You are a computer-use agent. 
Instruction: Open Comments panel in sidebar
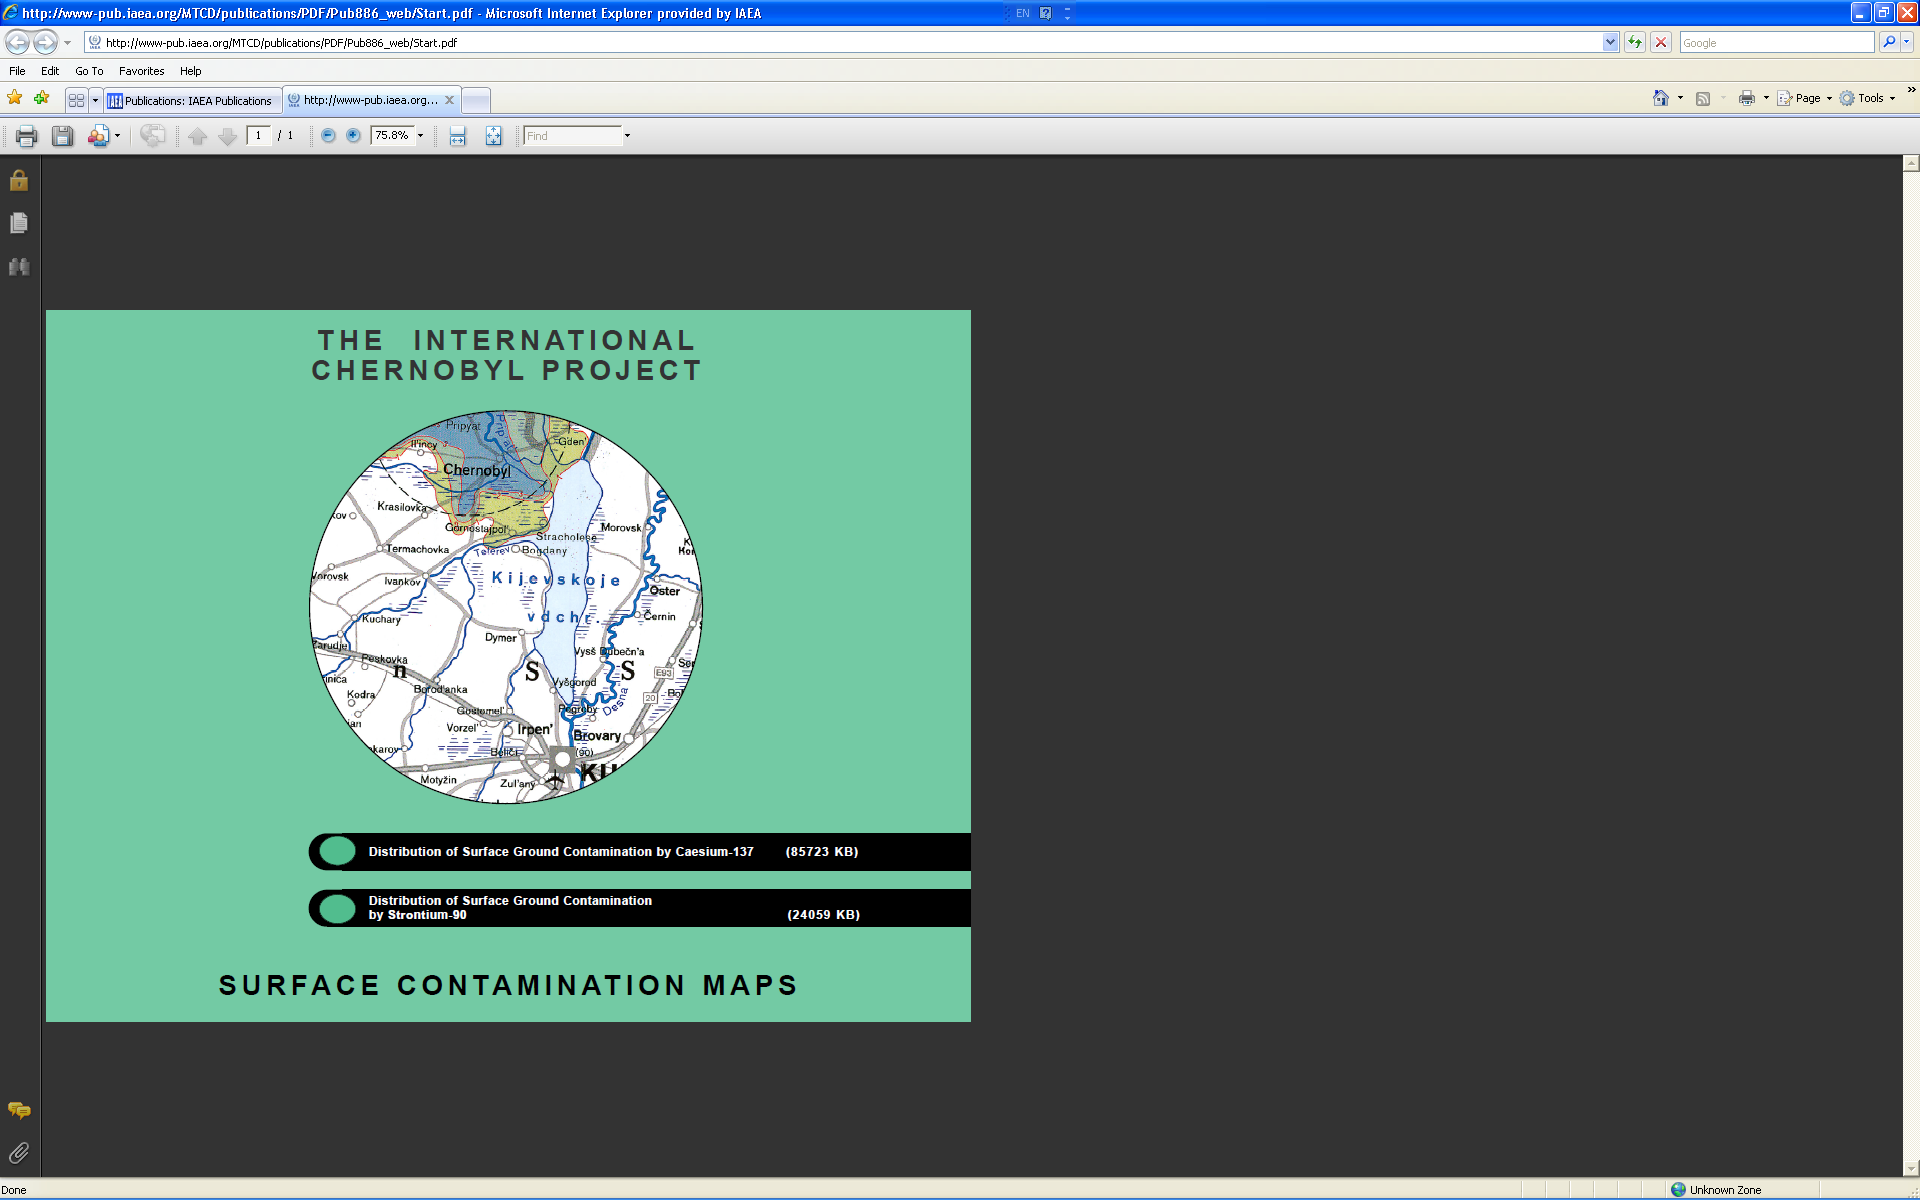coord(19,1111)
